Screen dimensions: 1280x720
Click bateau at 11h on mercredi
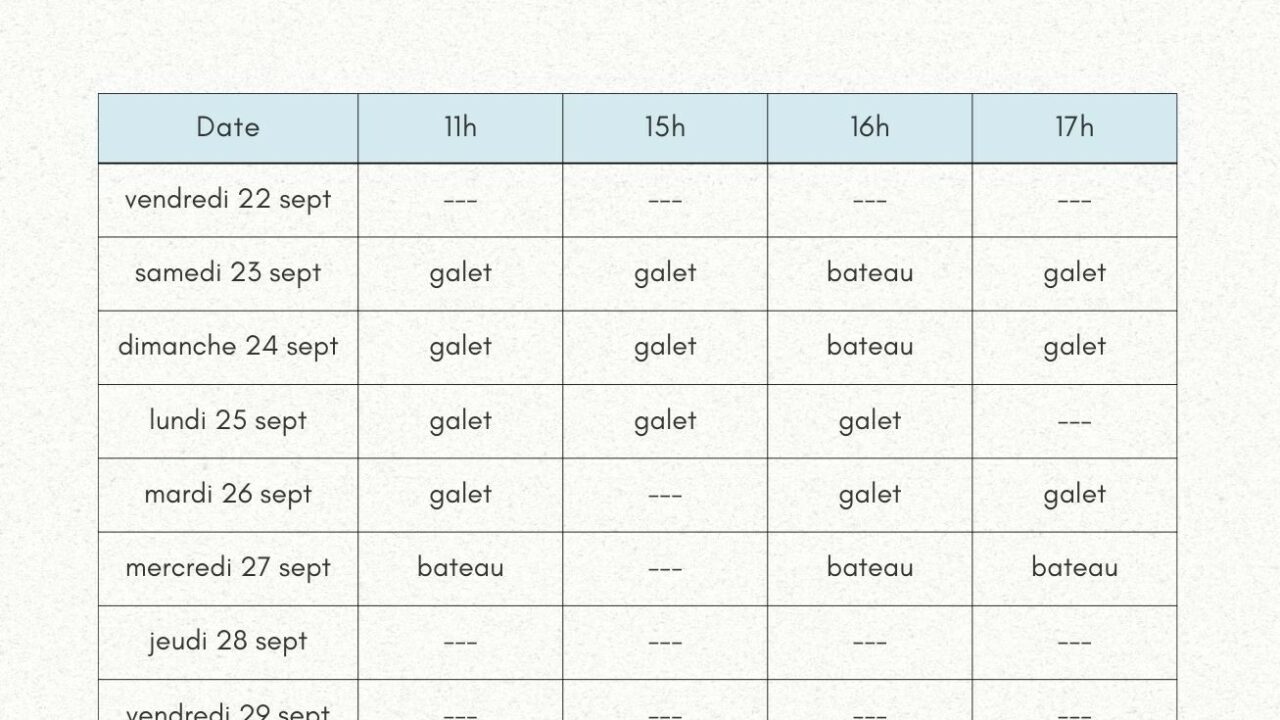(x=460, y=568)
